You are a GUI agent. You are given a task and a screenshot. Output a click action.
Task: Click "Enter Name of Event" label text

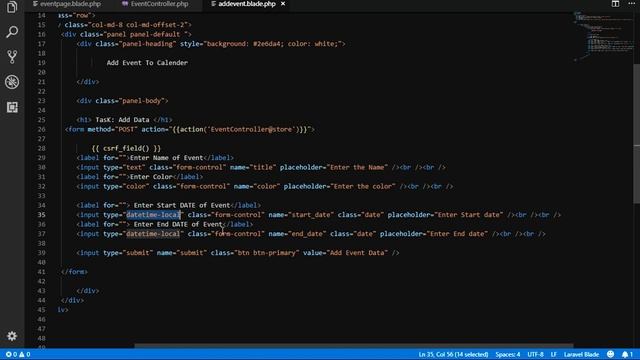167,158
